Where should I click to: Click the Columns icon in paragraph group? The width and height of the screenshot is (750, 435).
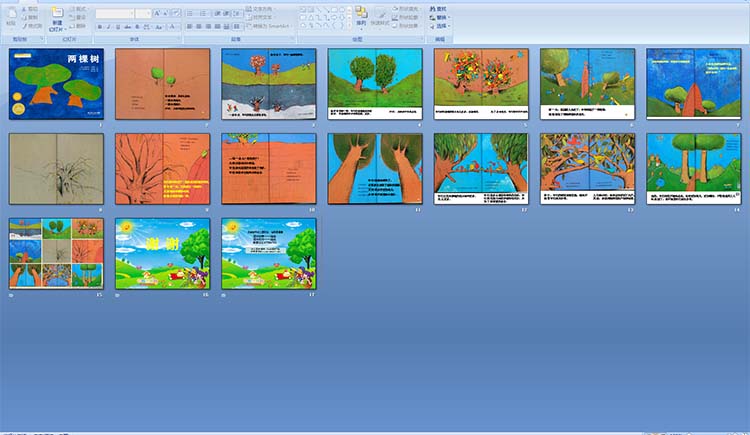click(x=237, y=26)
